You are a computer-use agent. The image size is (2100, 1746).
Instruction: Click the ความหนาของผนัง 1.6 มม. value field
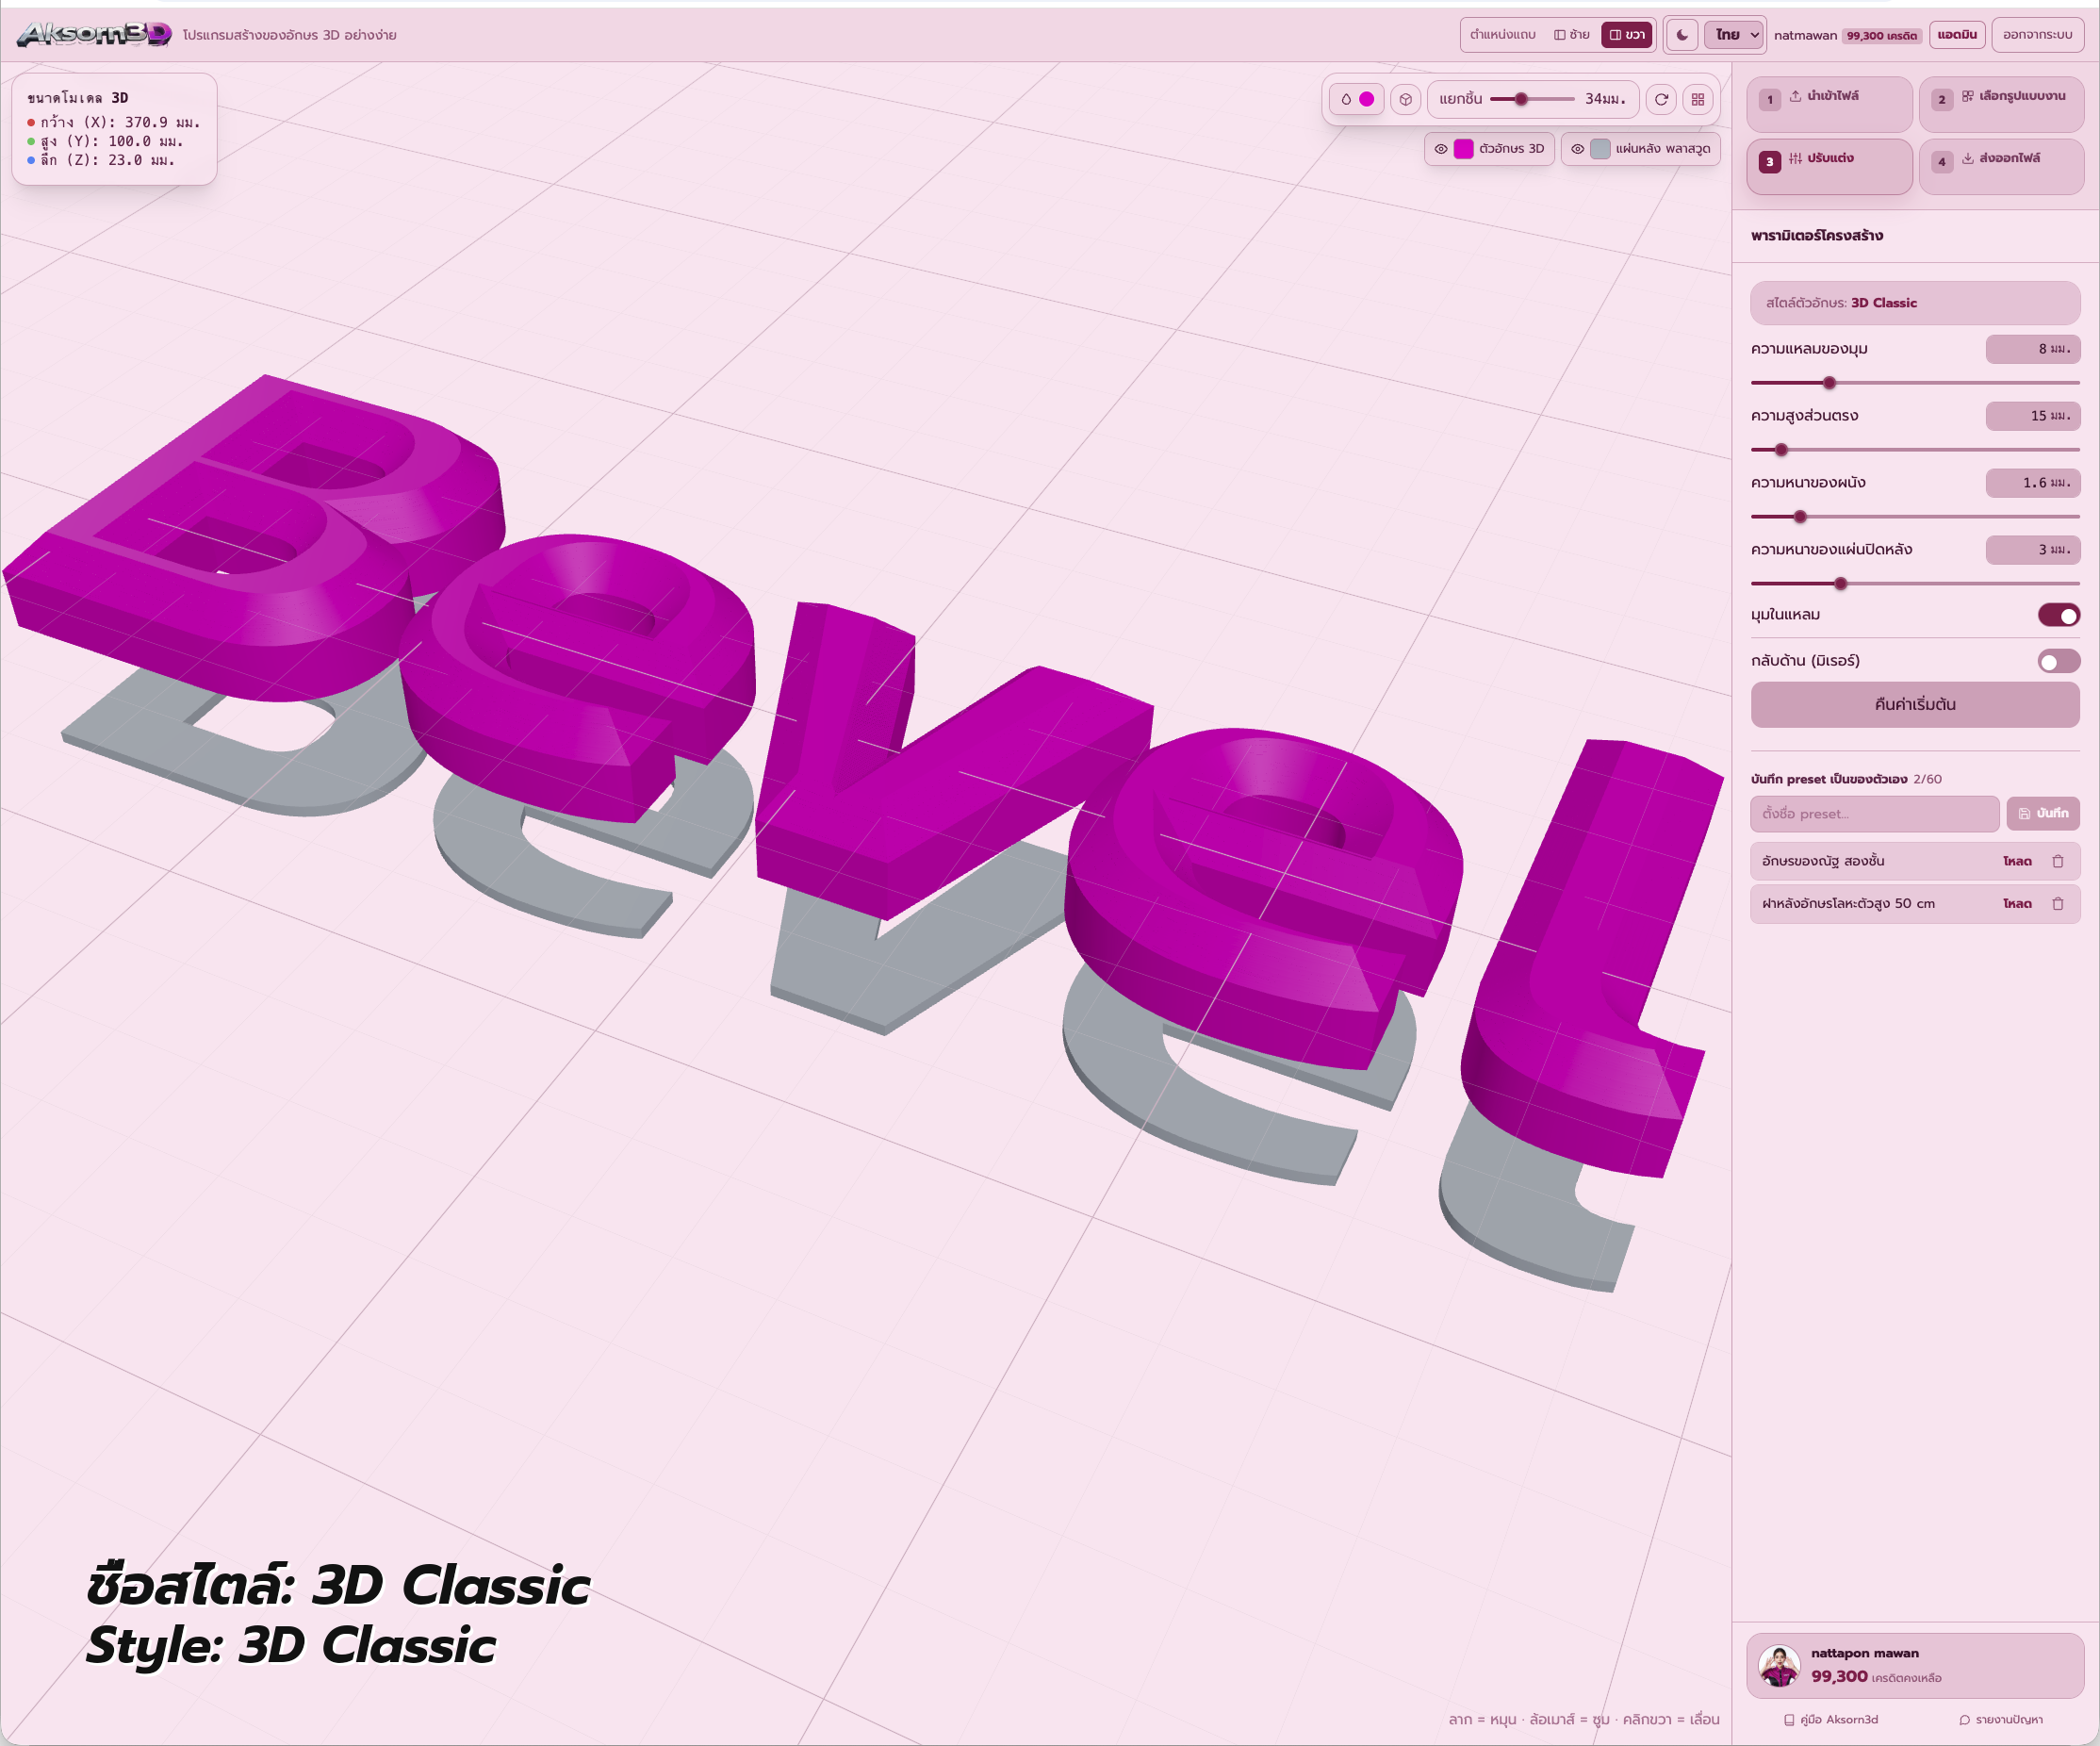coord(2033,483)
